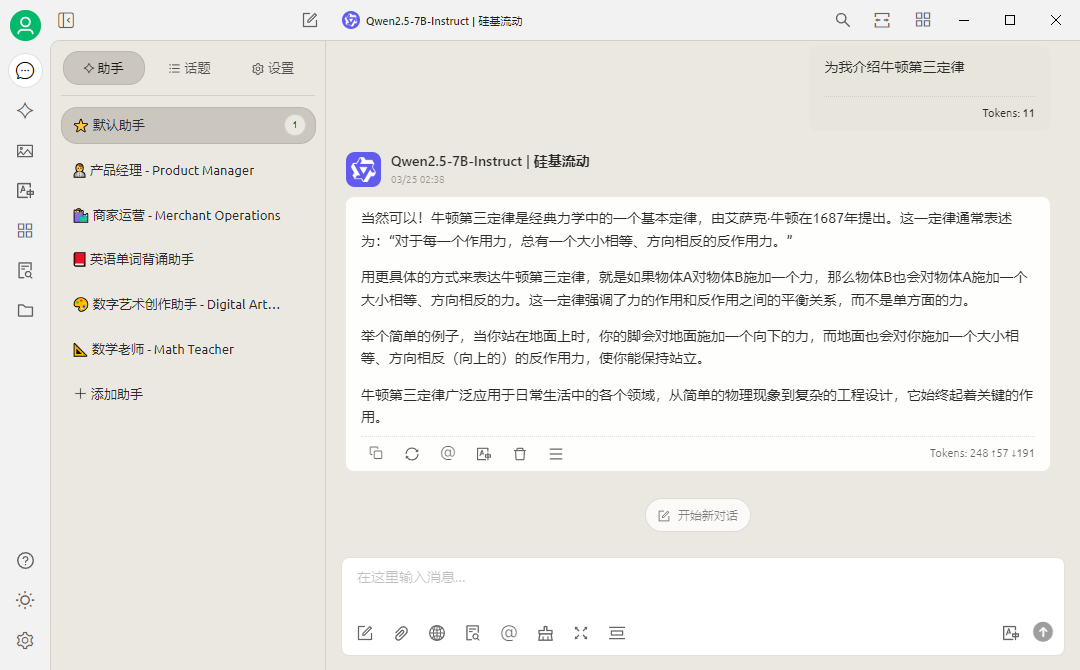Regenerate the Newton's third law response

click(x=412, y=453)
